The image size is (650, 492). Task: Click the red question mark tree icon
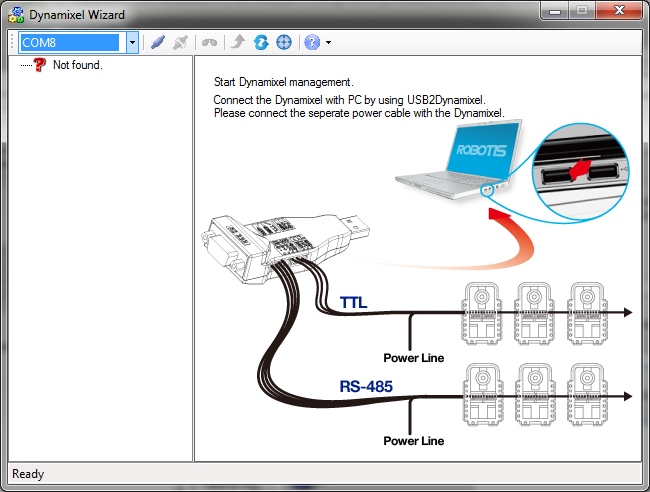(x=40, y=65)
